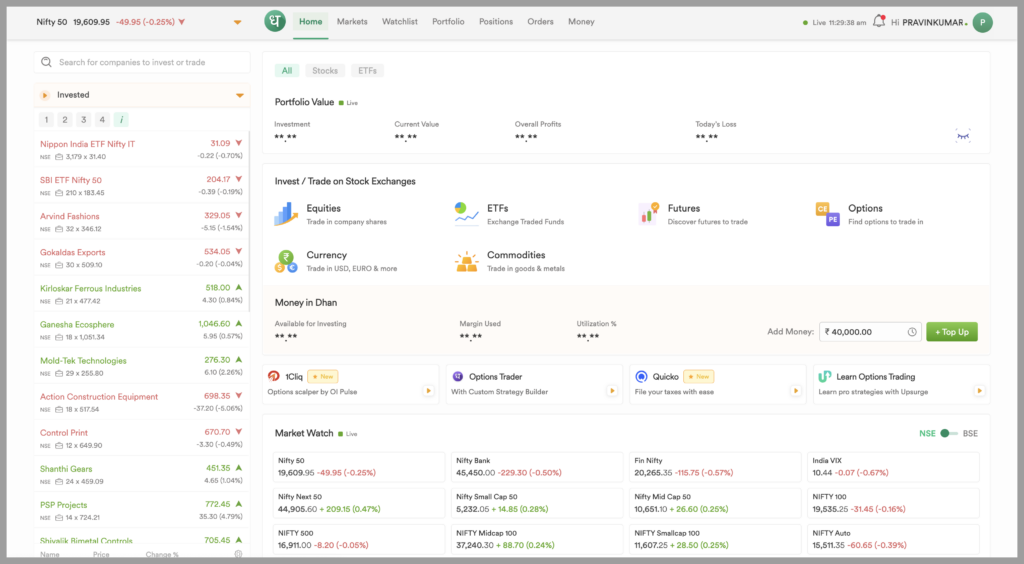Image resolution: width=1024 pixels, height=564 pixels.
Task: Click the Dhan logo icon
Action: click(x=275, y=22)
